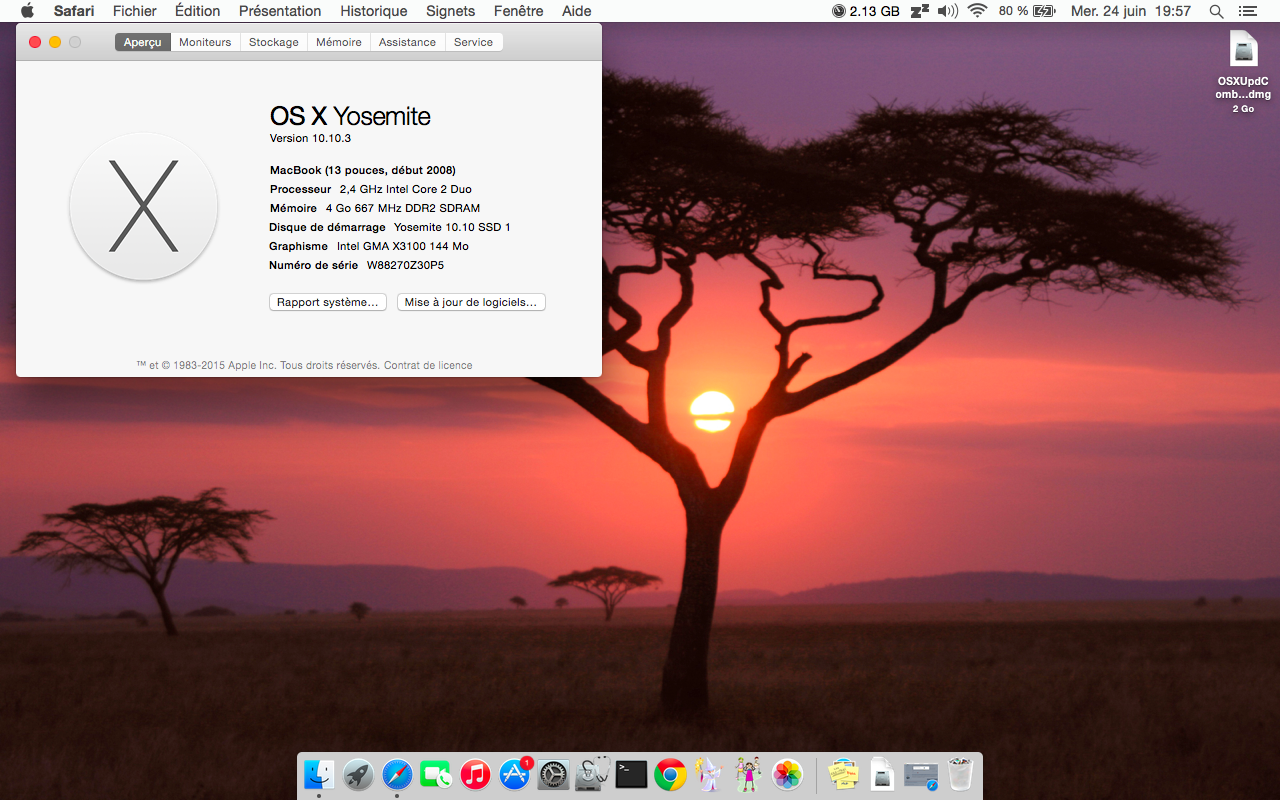Select the OSXUpdCombo dmg file on desktop
Screen dimensions: 1280x800
1243,72
